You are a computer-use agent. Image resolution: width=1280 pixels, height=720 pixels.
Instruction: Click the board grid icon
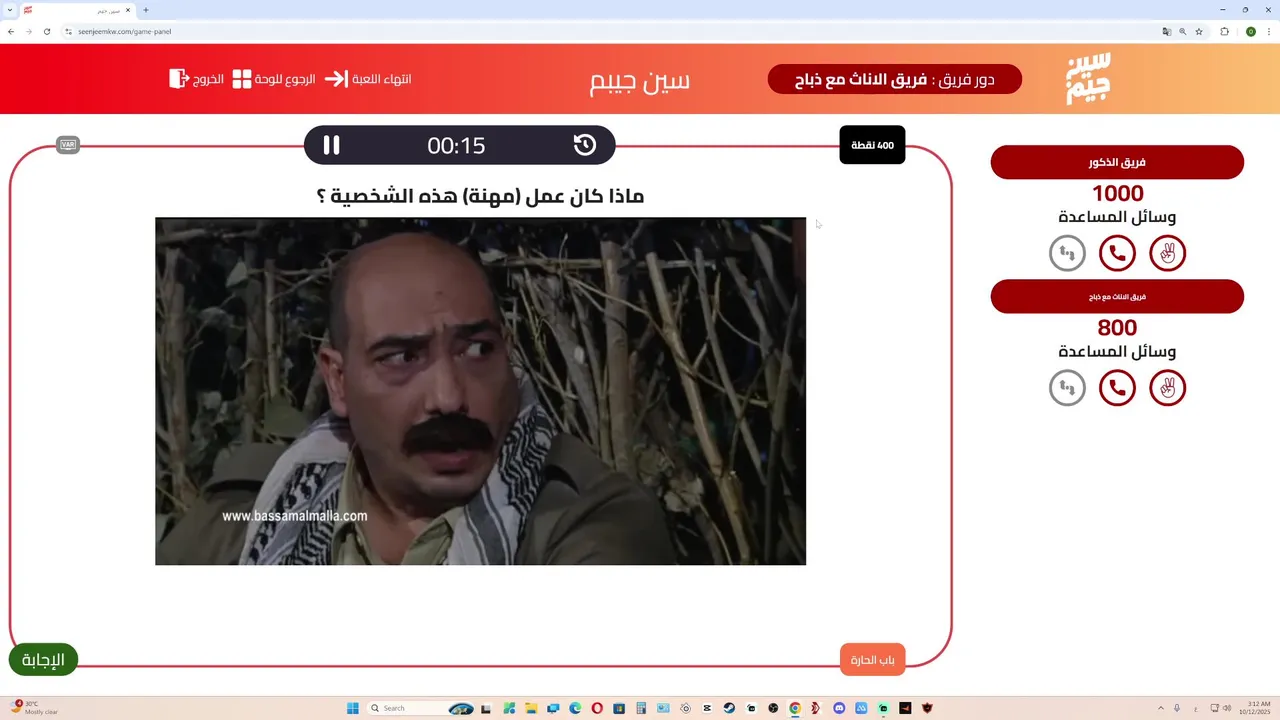[242, 78]
